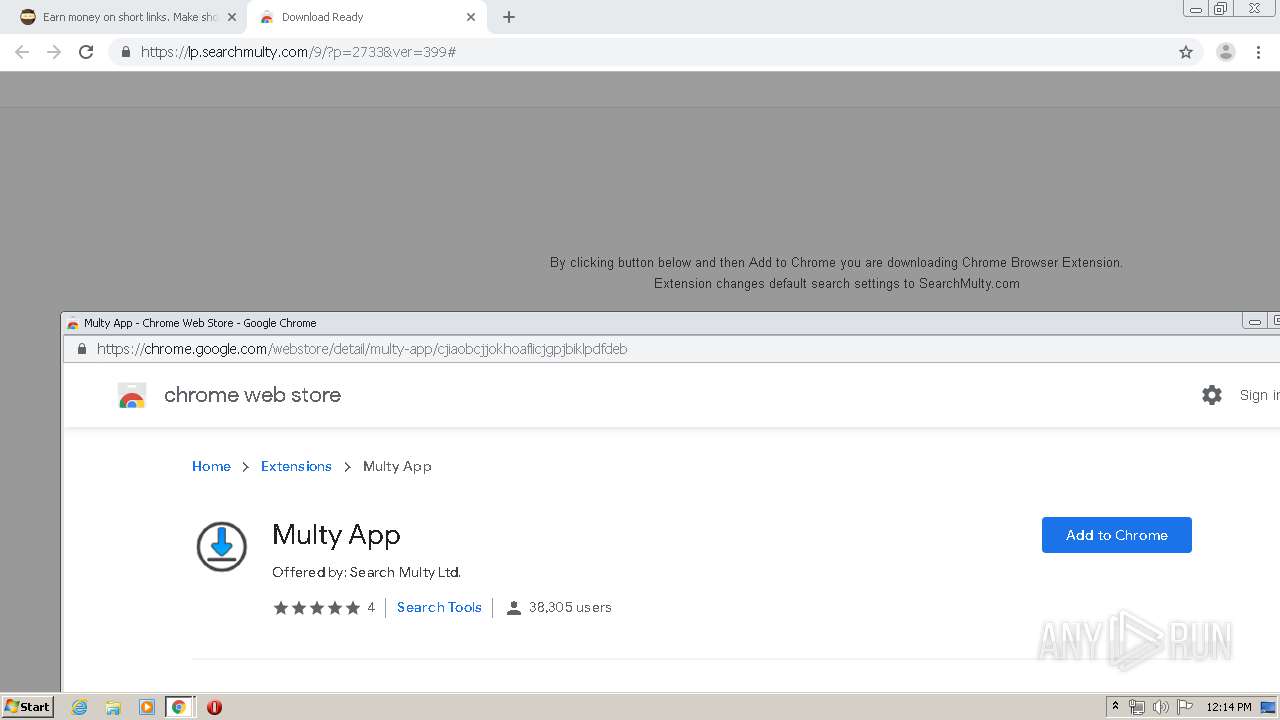Click the red Opera taskbar icon
The image size is (1280, 720).
pos(214,707)
